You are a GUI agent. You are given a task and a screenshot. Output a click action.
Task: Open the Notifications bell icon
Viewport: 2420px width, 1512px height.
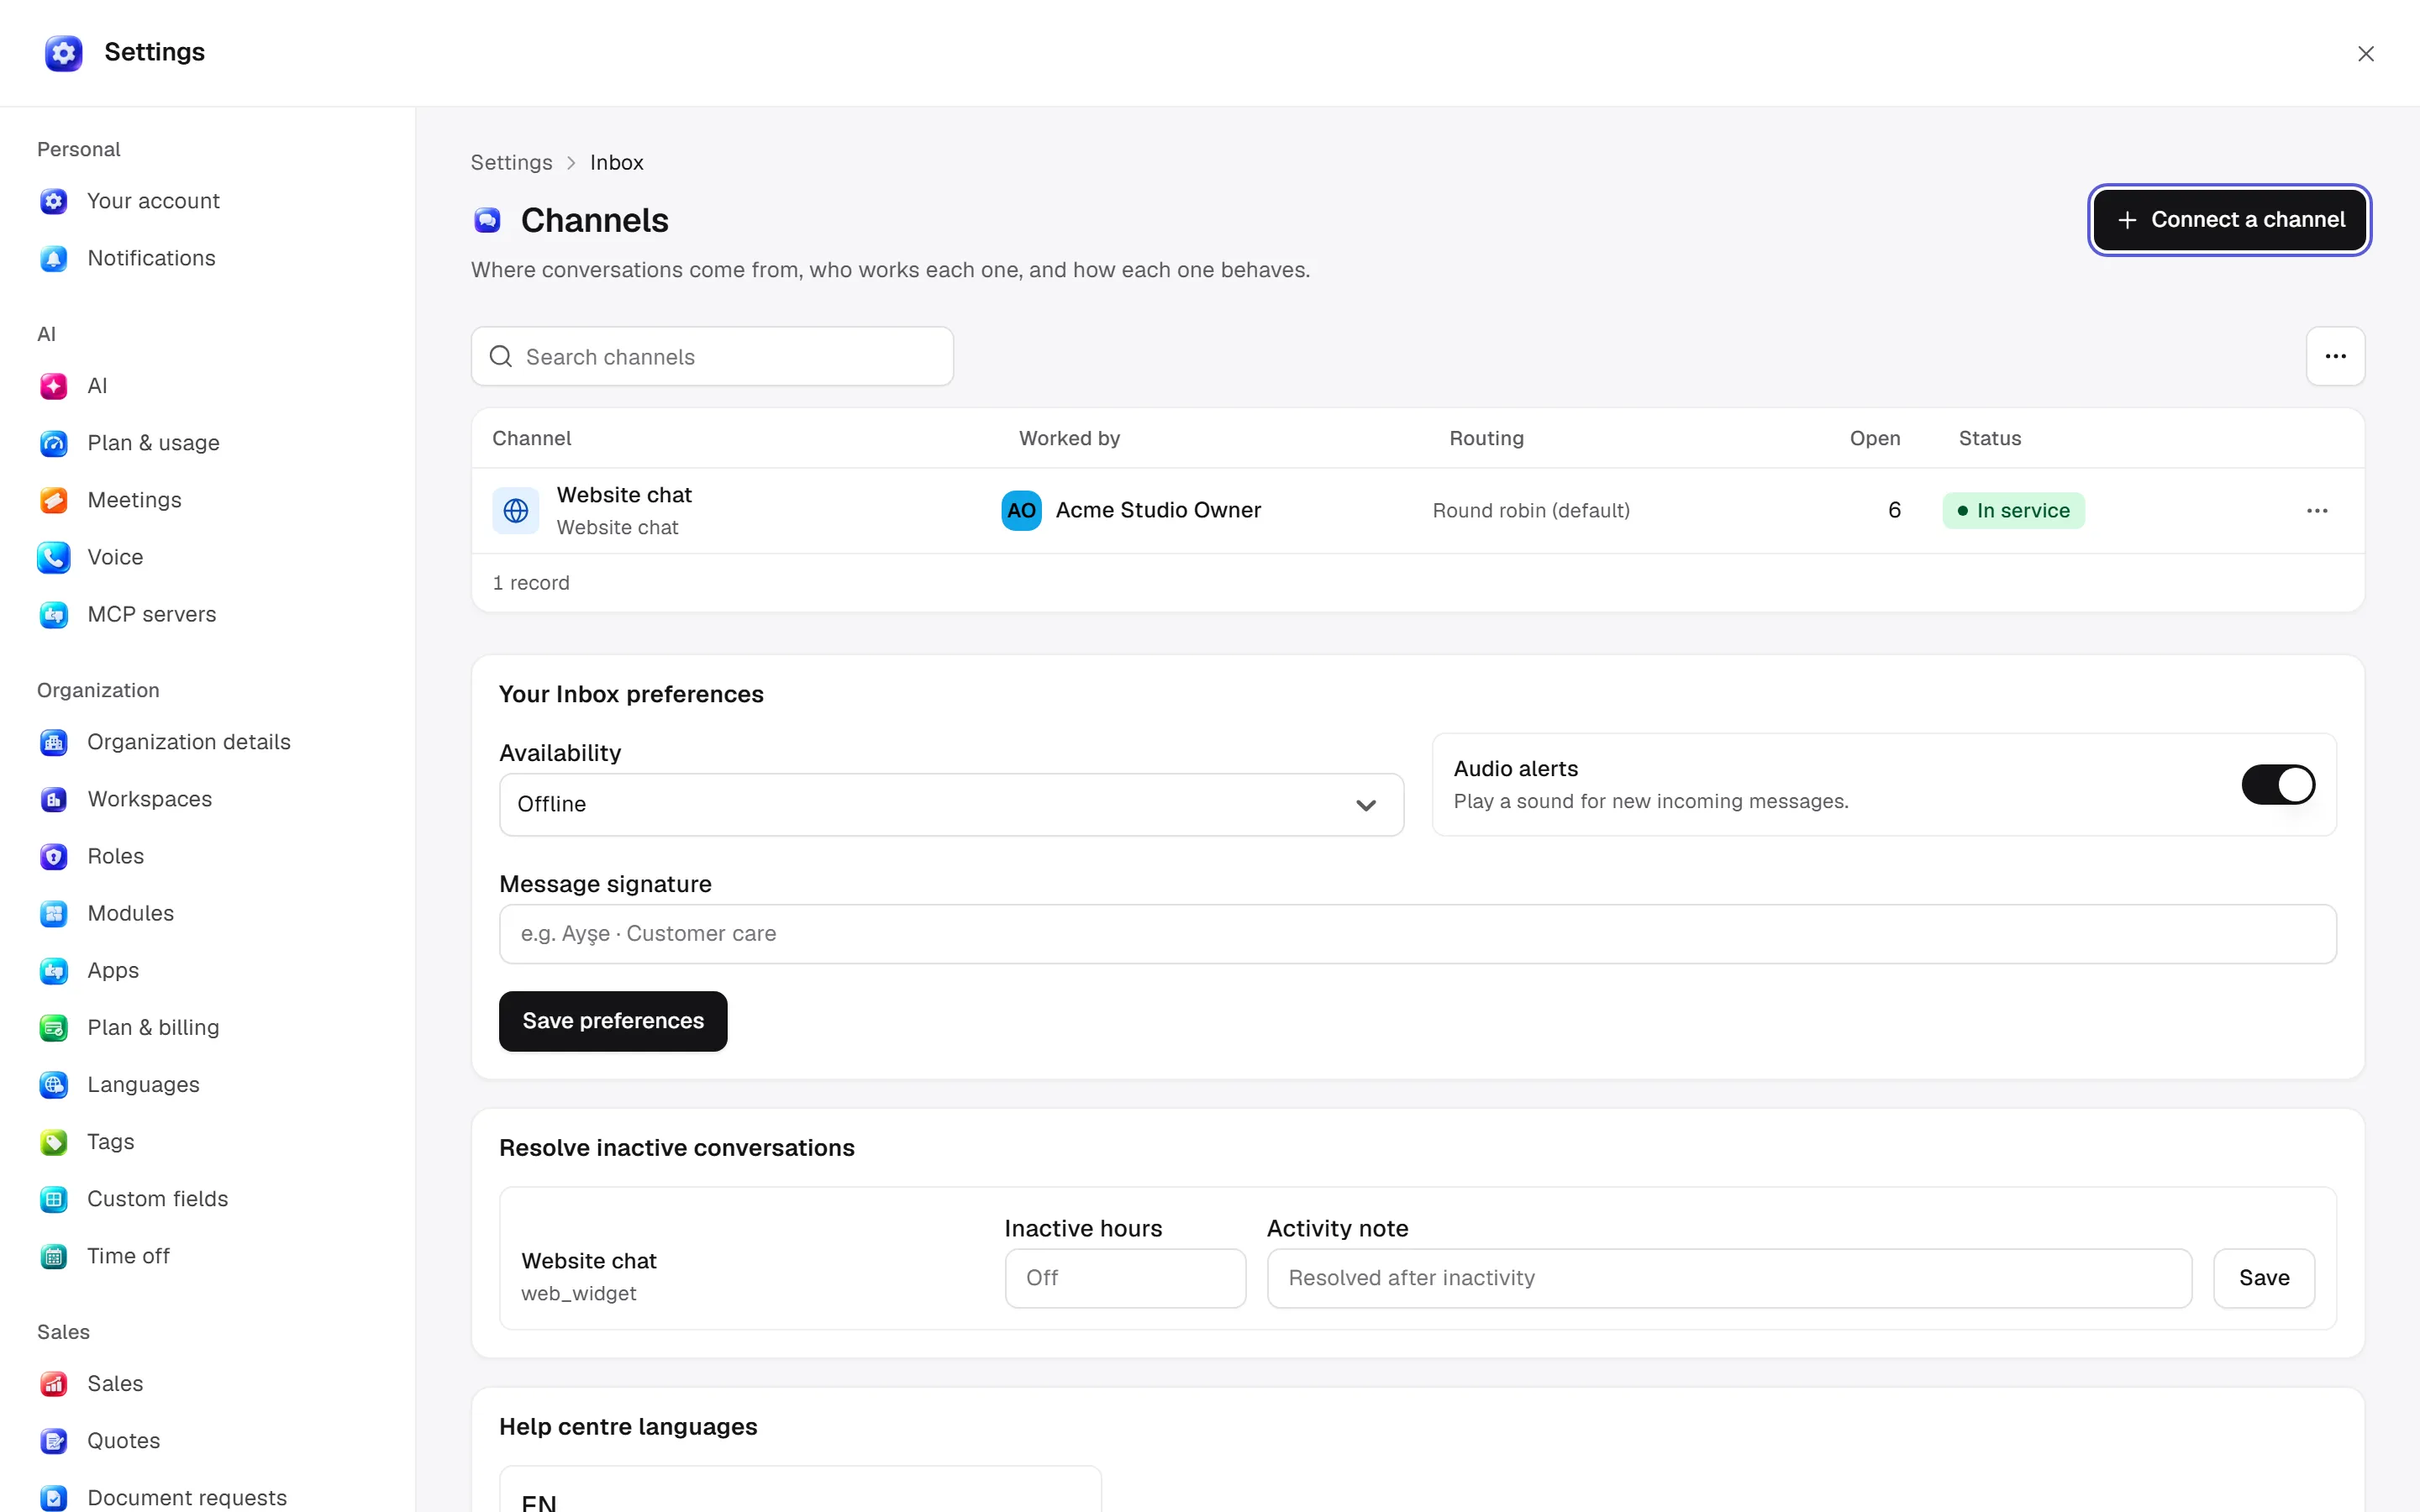click(x=53, y=258)
